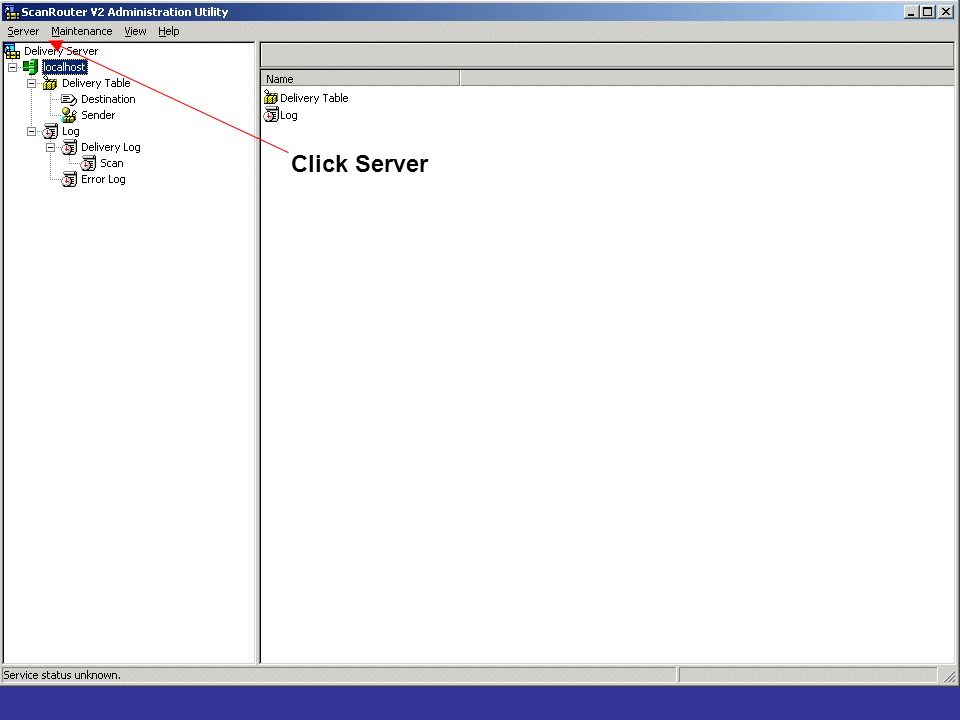960x720 pixels.
Task: Select Scan label in tree
Action: point(111,163)
